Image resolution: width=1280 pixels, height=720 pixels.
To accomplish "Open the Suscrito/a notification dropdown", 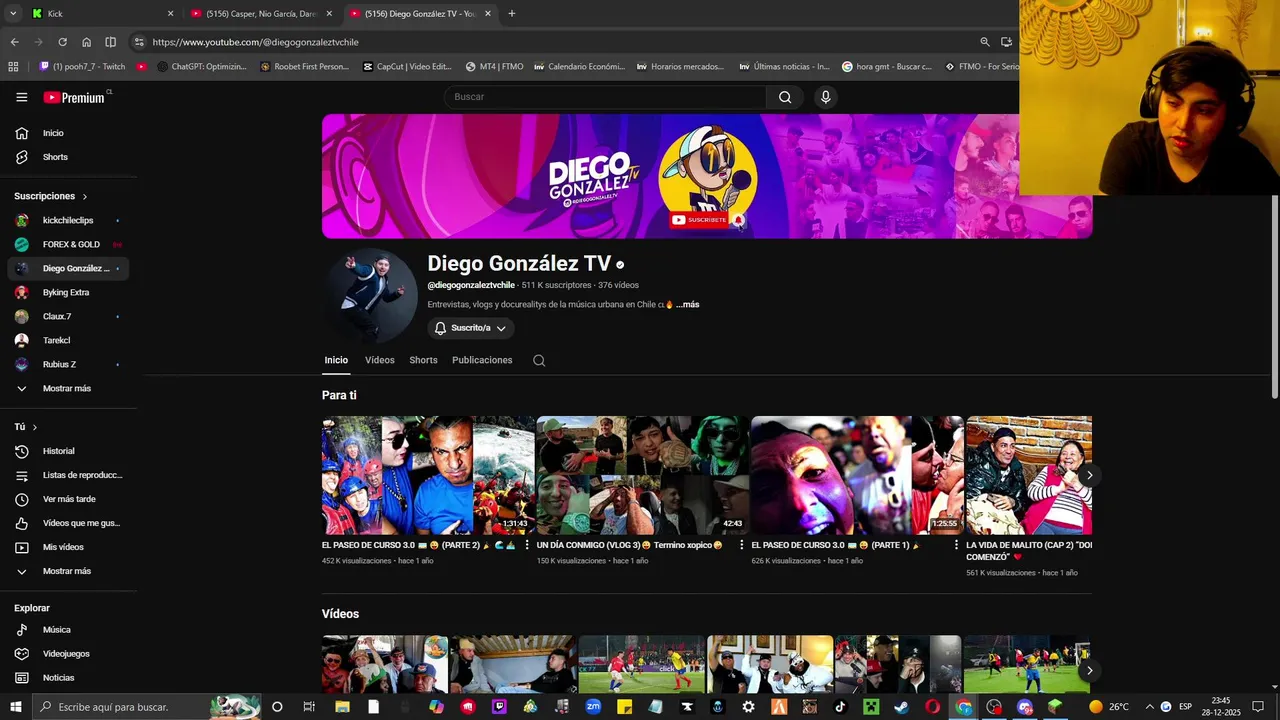I will pyautogui.click(x=471, y=328).
